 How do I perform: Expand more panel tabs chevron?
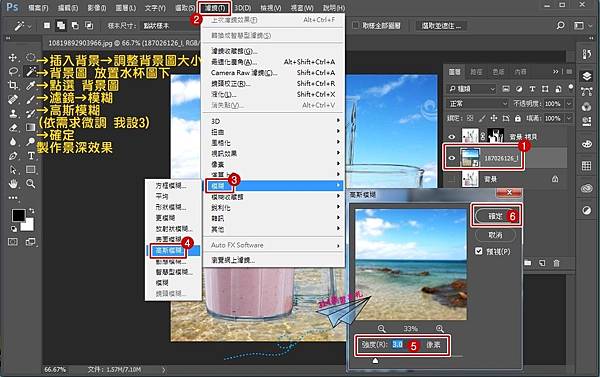556,72
